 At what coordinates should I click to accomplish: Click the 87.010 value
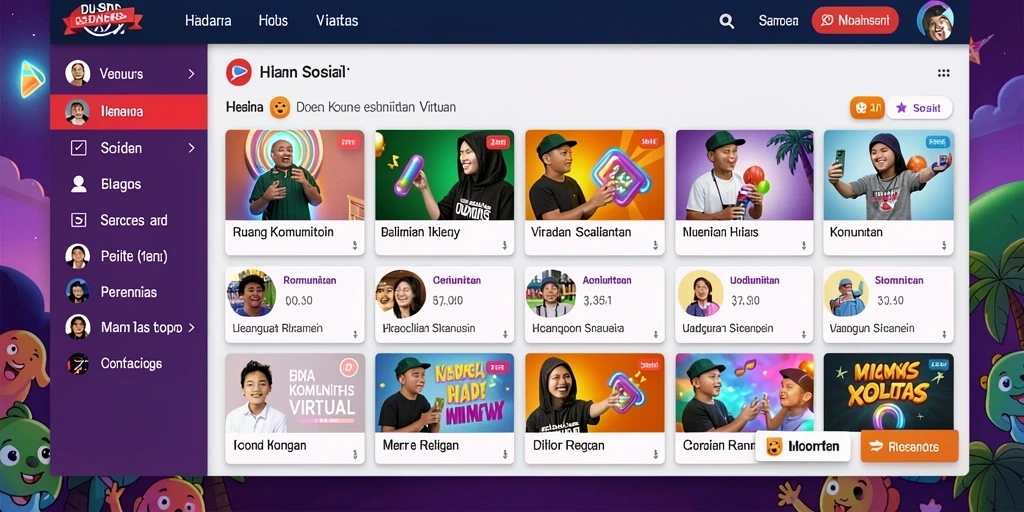point(447,301)
